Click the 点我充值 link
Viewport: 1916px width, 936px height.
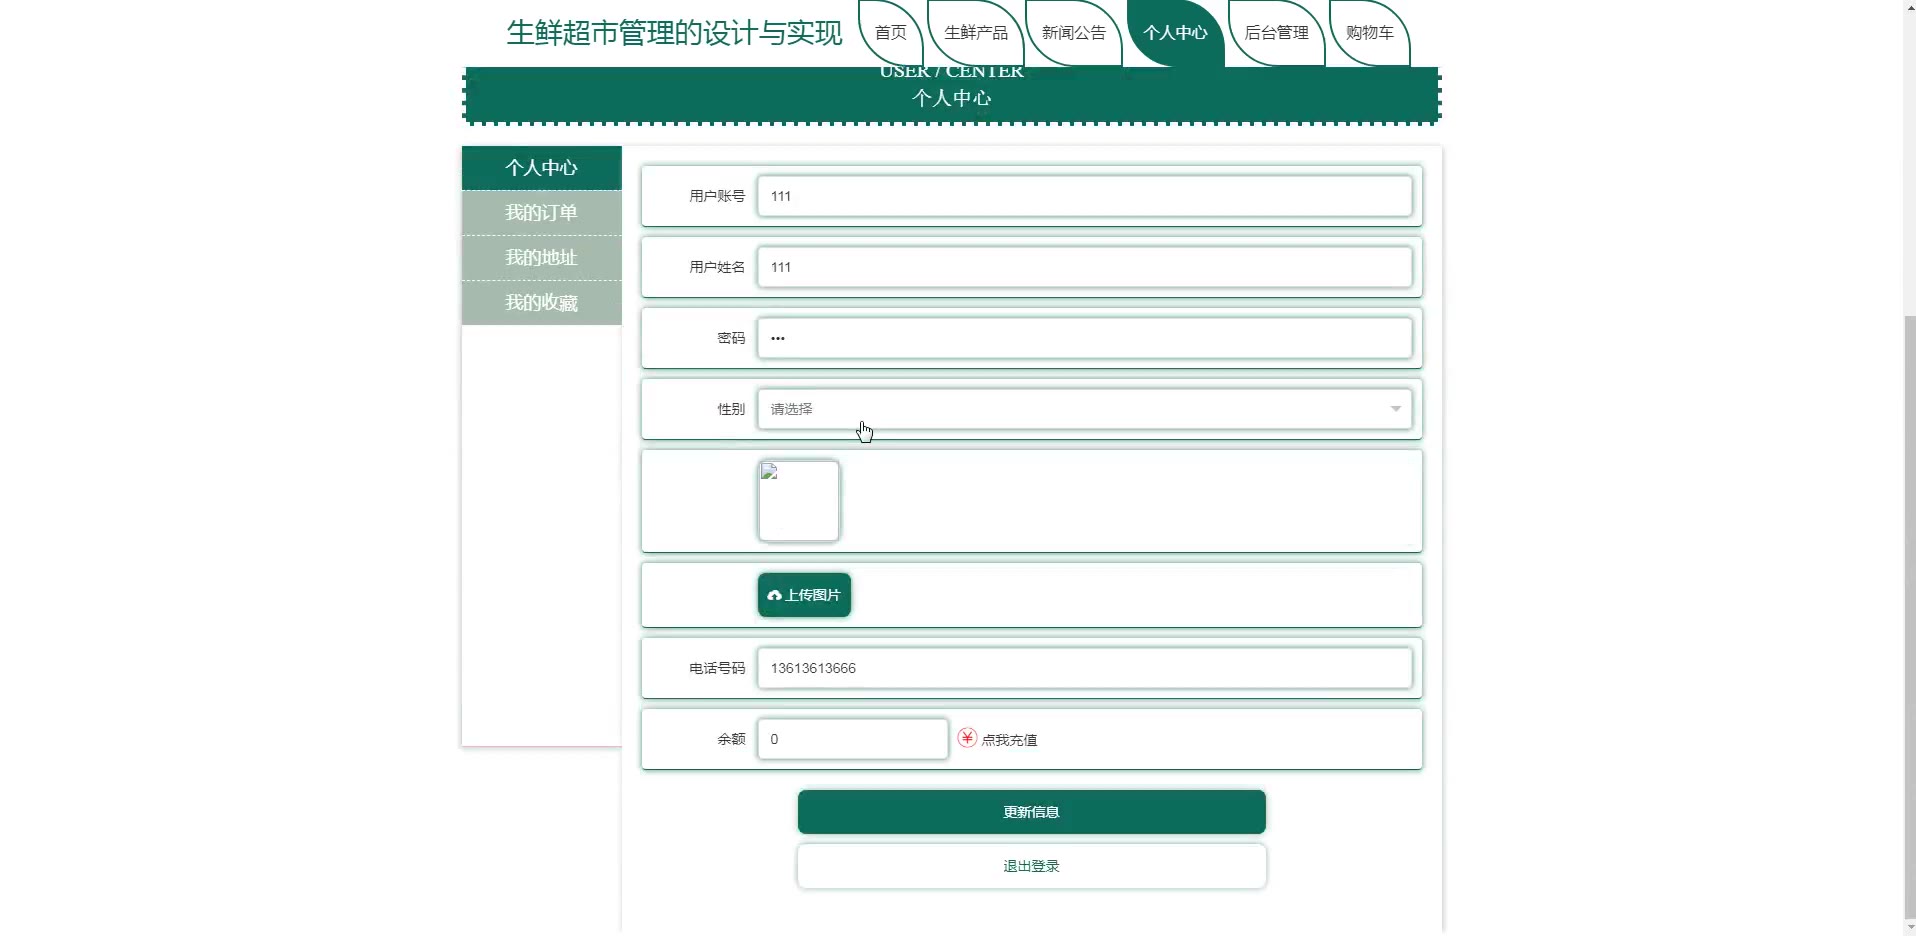pyautogui.click(x=1009, y=740)
